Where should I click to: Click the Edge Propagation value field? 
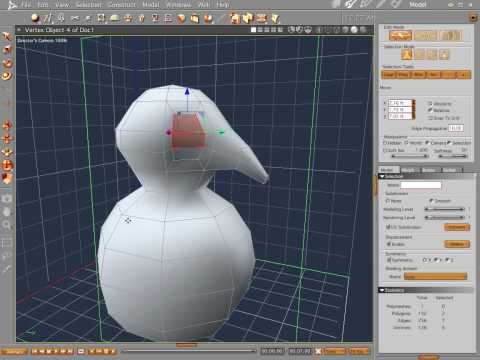tap(456, 128)
